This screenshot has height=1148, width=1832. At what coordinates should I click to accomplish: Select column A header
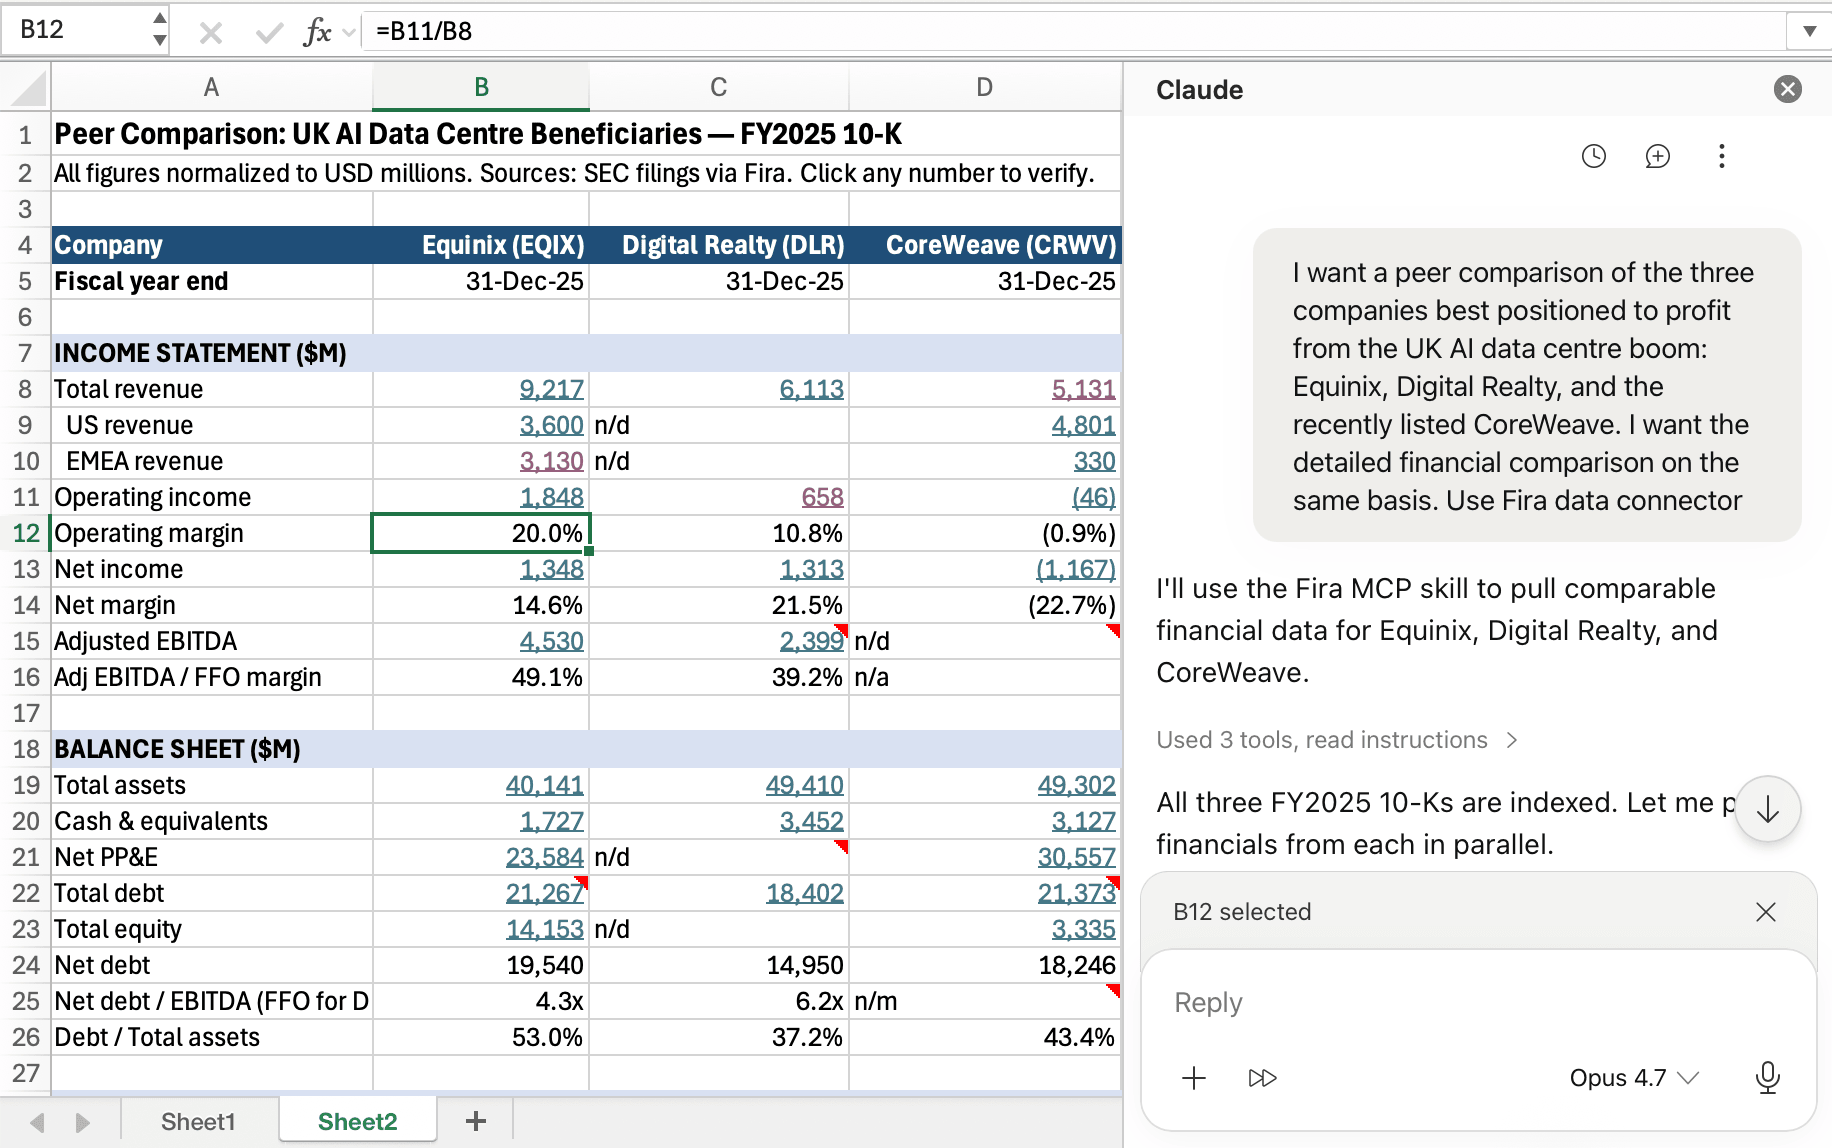tap(211, 88)
